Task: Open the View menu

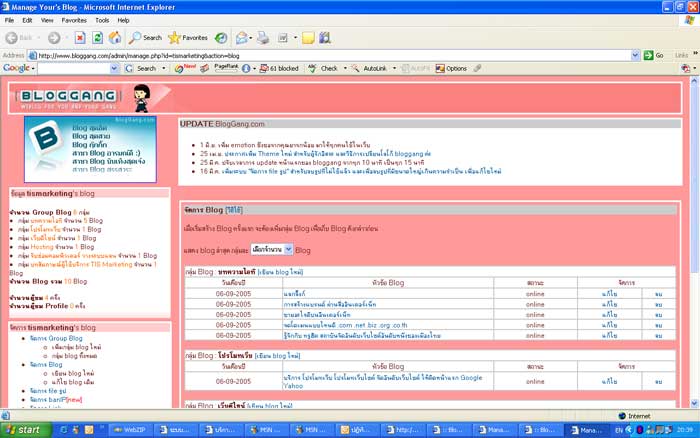Action: pos(47,20)
